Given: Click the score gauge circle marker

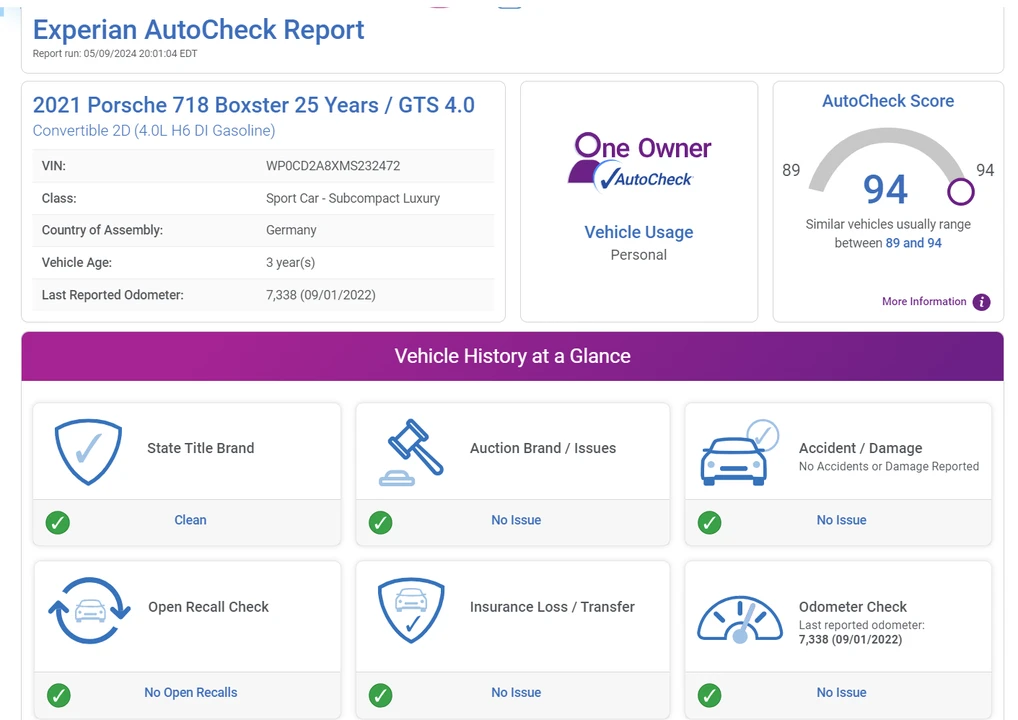Looking at the screenshot, I should point(961,192).
